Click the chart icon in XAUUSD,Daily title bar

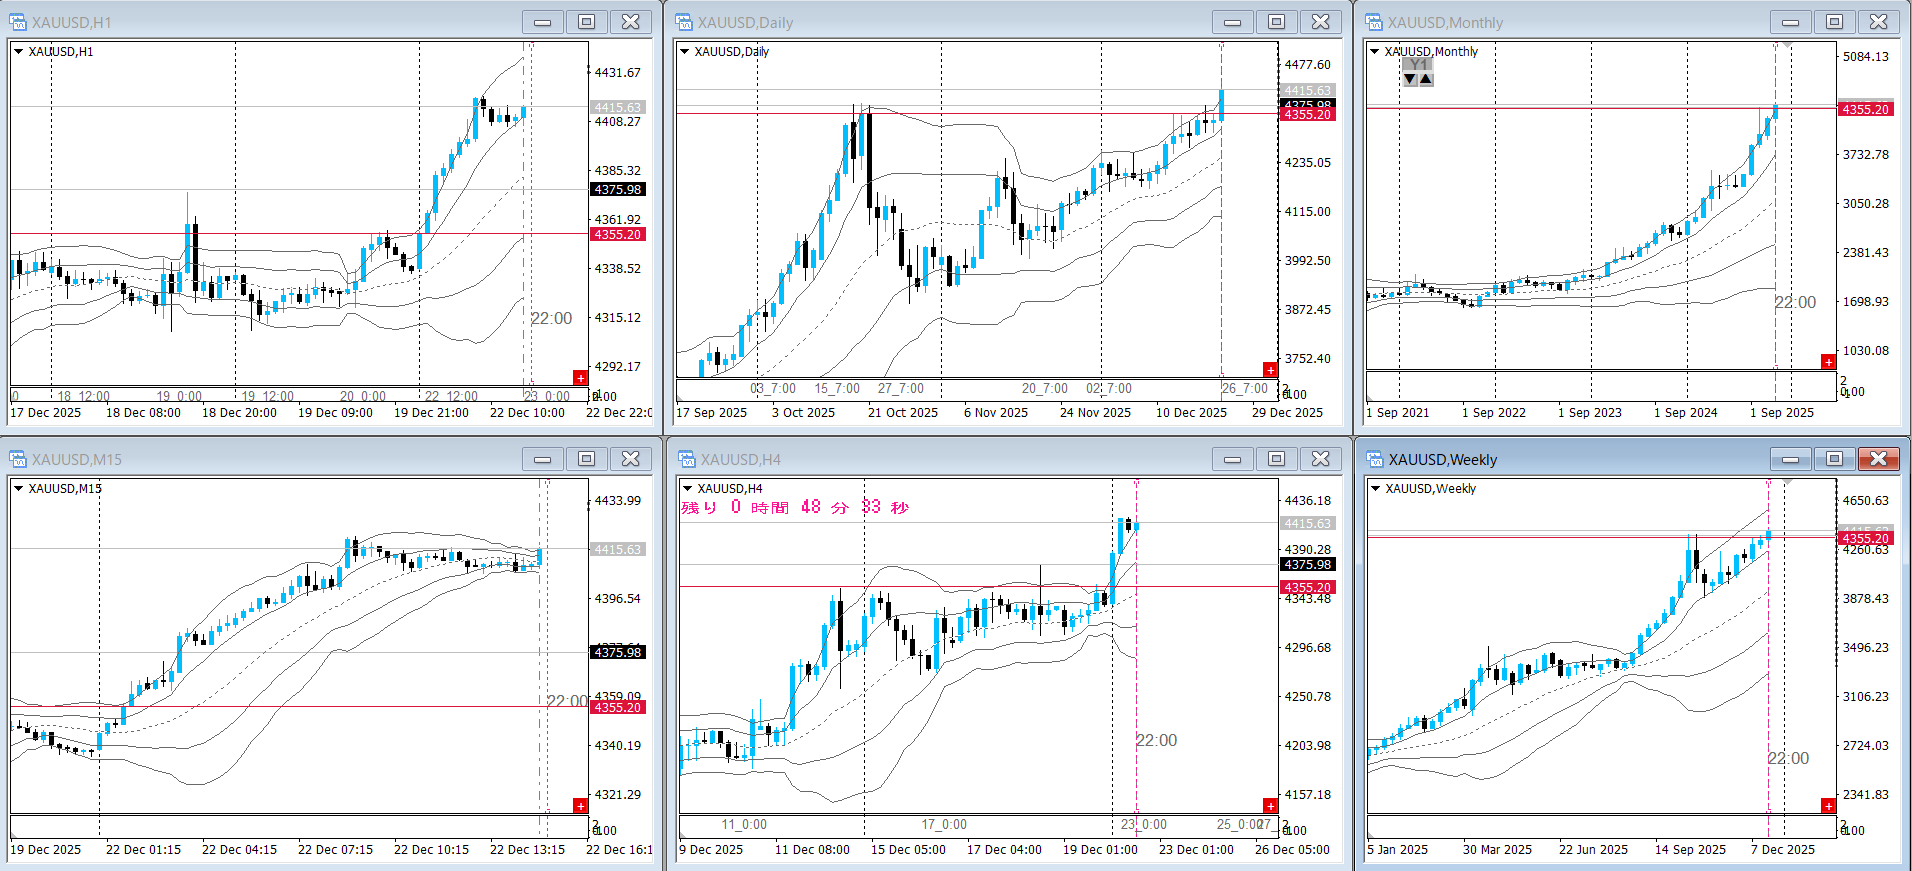(x=684, y=22)
